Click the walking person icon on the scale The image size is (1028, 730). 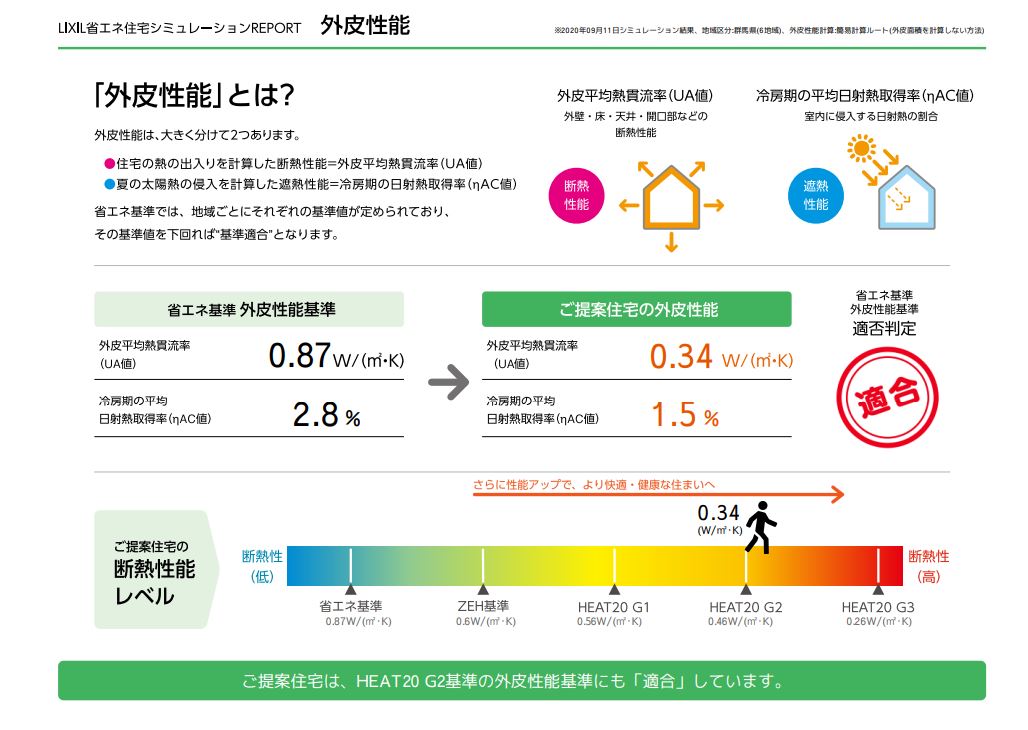click(x=761, y=527)
